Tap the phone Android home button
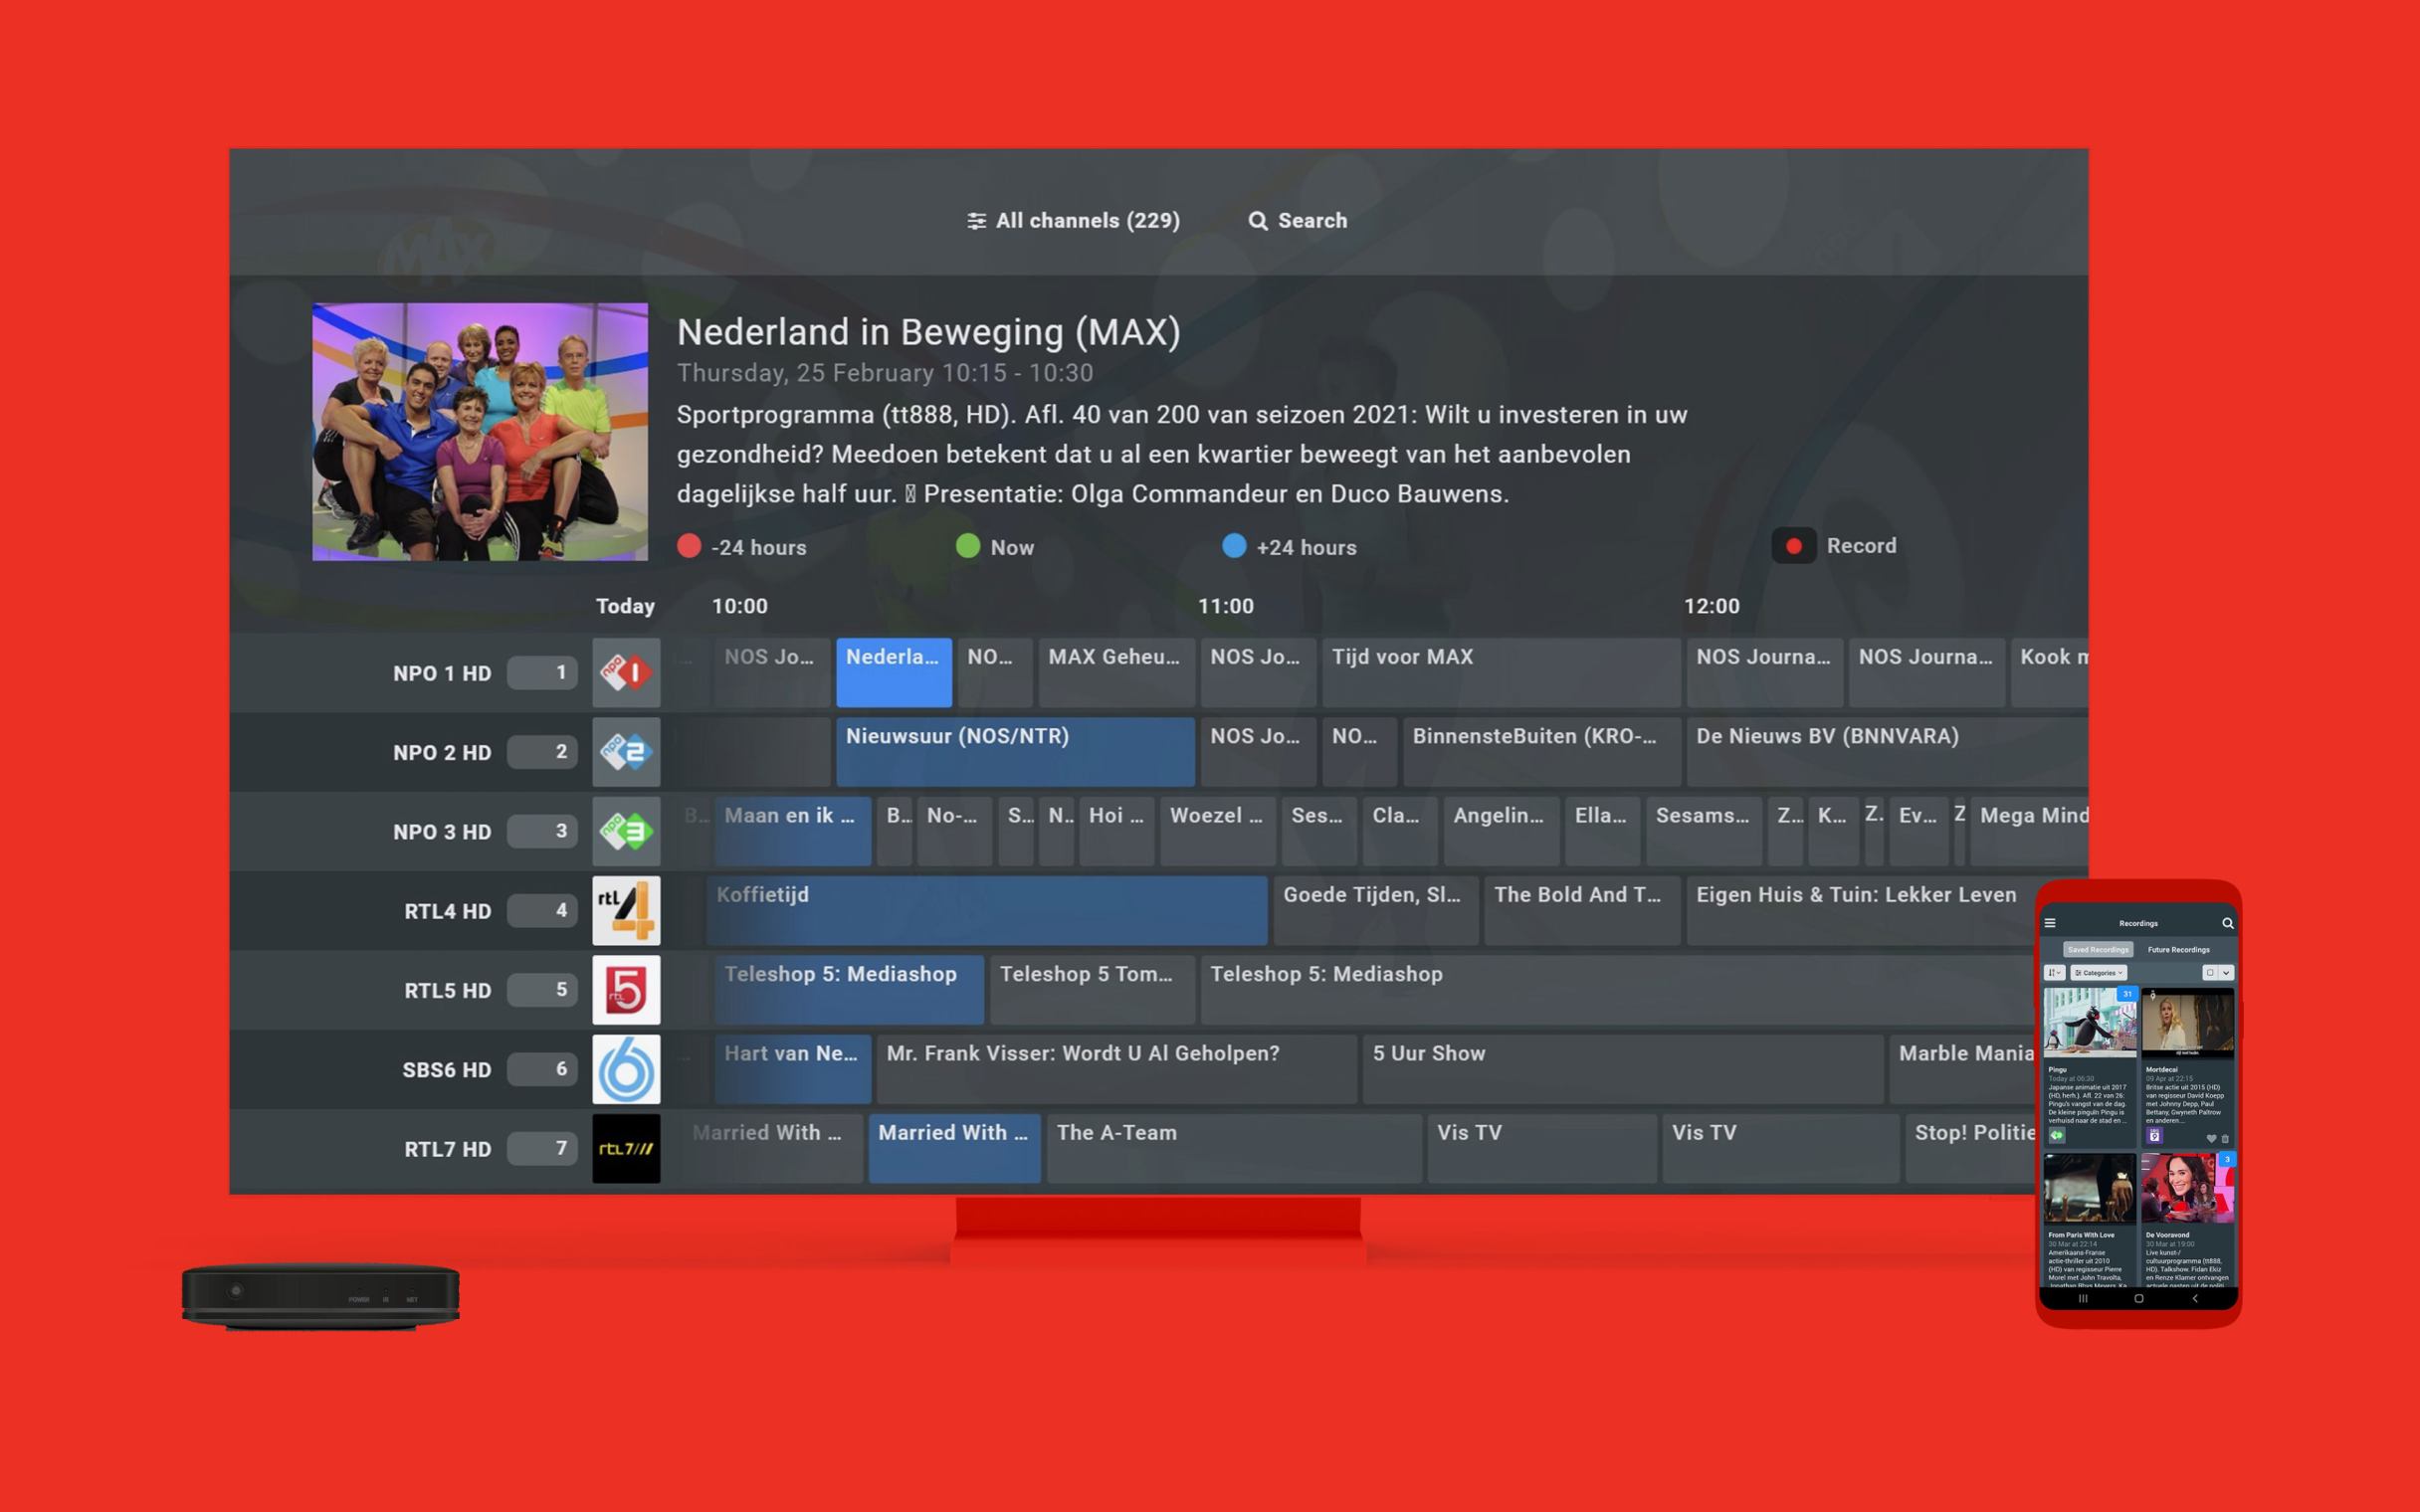Image resolution: width=2420 pixels, height=1512 pixels. 2138,1298
